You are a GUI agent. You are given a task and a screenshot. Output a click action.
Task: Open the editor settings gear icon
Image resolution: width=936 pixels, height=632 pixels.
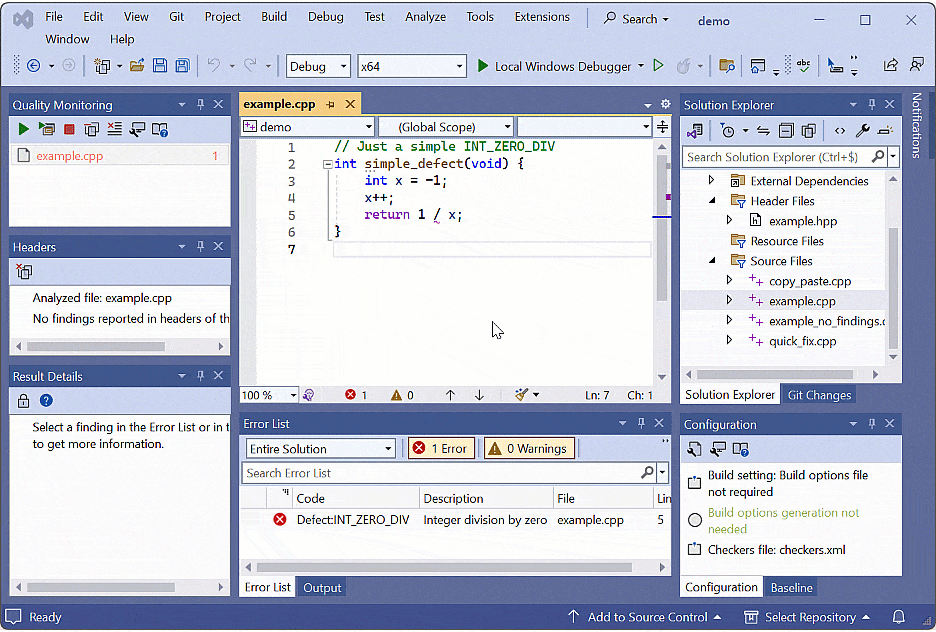(666, 104)
